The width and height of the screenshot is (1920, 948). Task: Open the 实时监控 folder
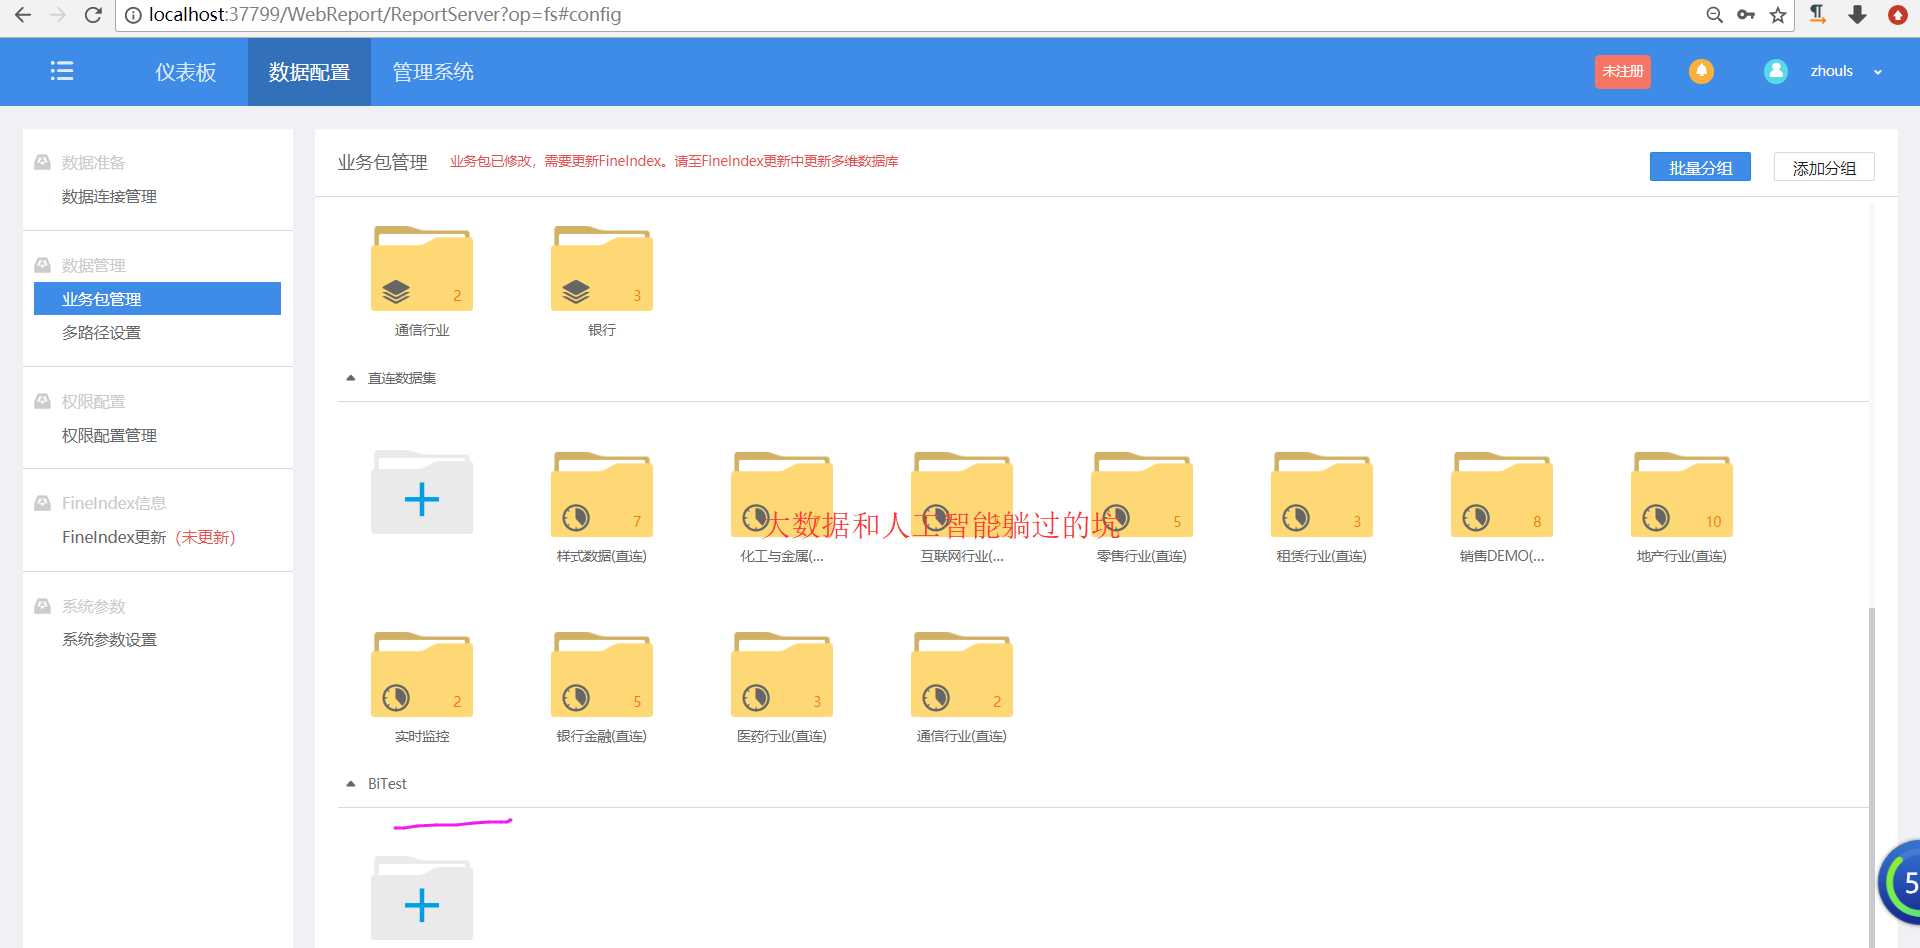pos(422,674)
